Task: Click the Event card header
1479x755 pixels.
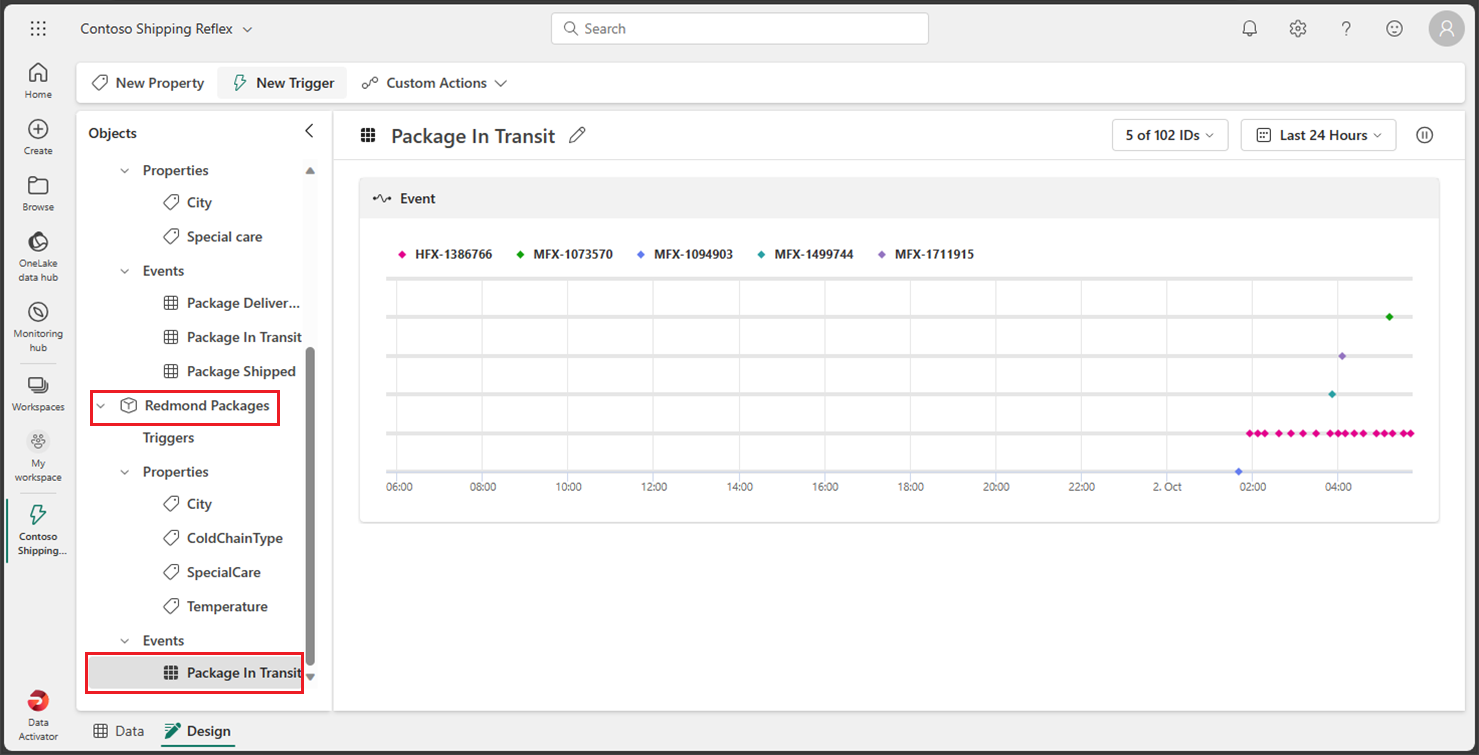Action: coord(899,198)
